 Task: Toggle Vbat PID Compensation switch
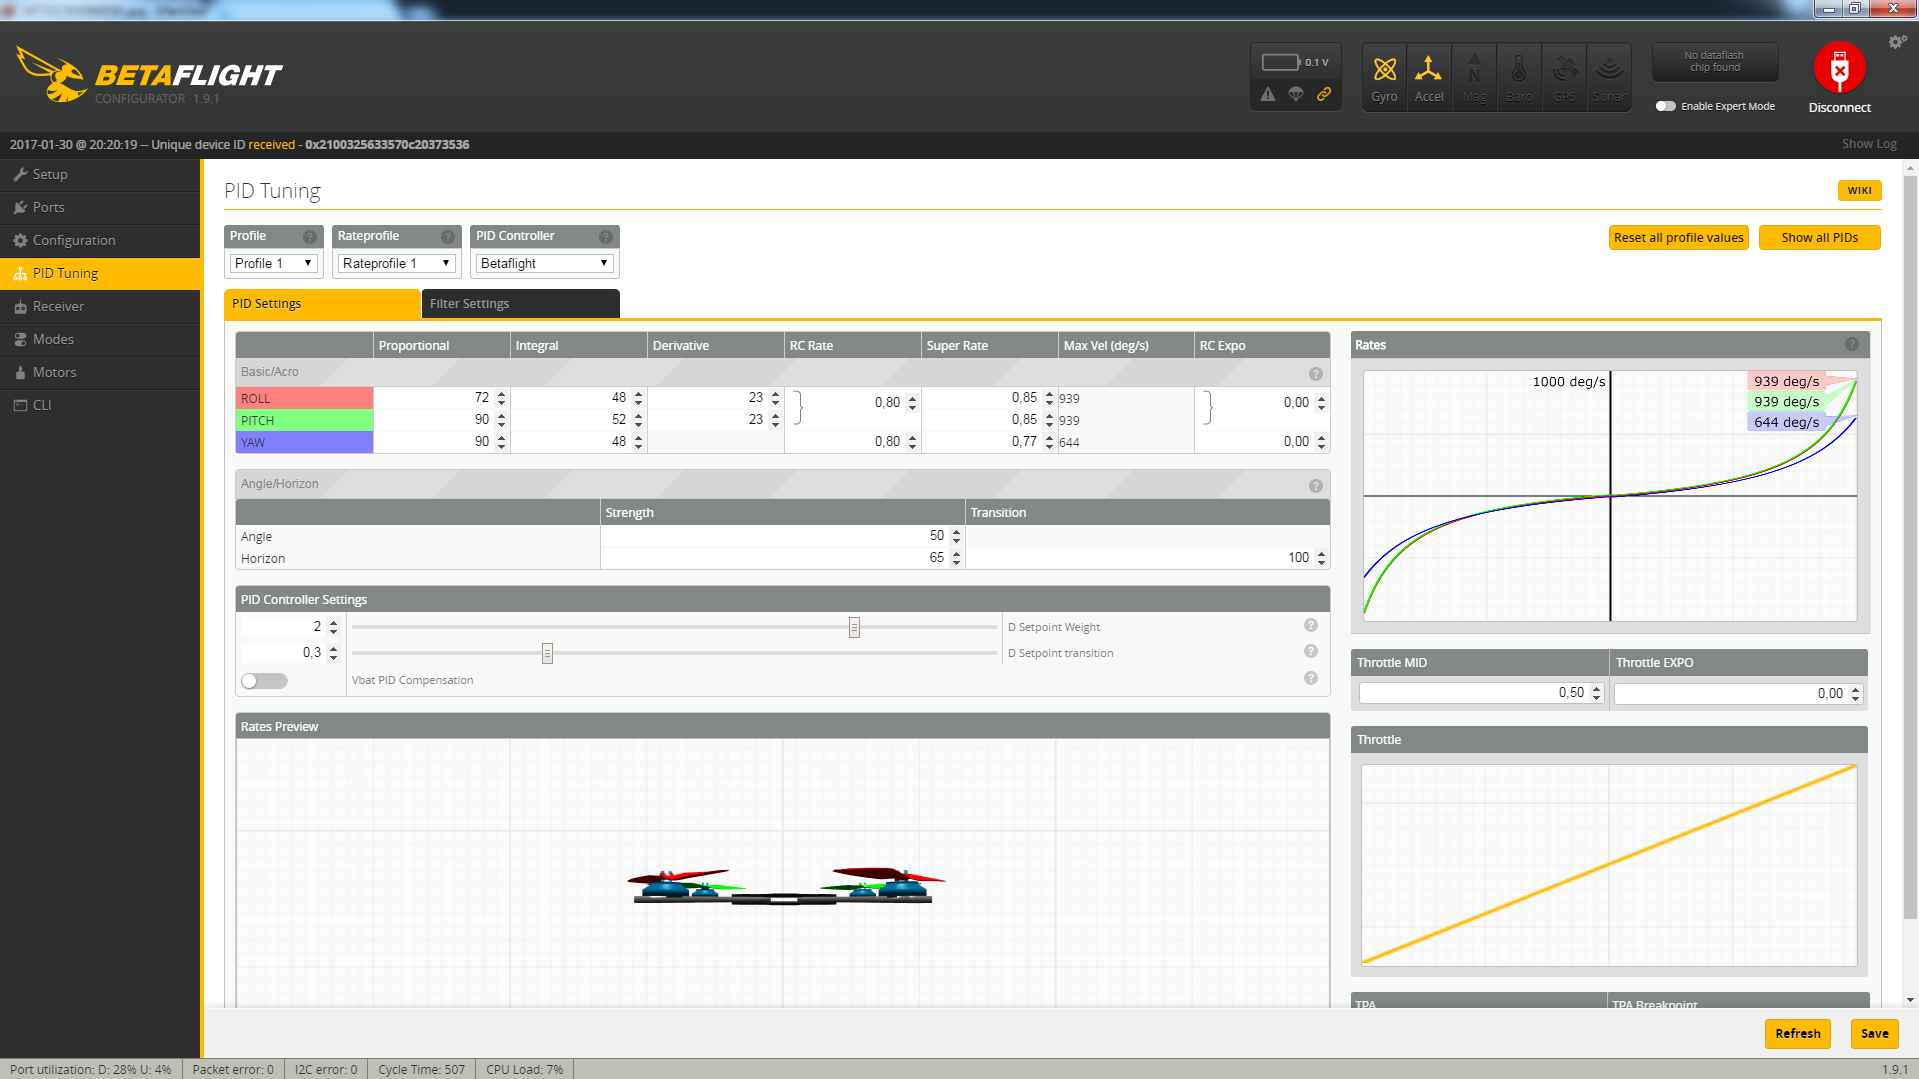tap(264, 681)
